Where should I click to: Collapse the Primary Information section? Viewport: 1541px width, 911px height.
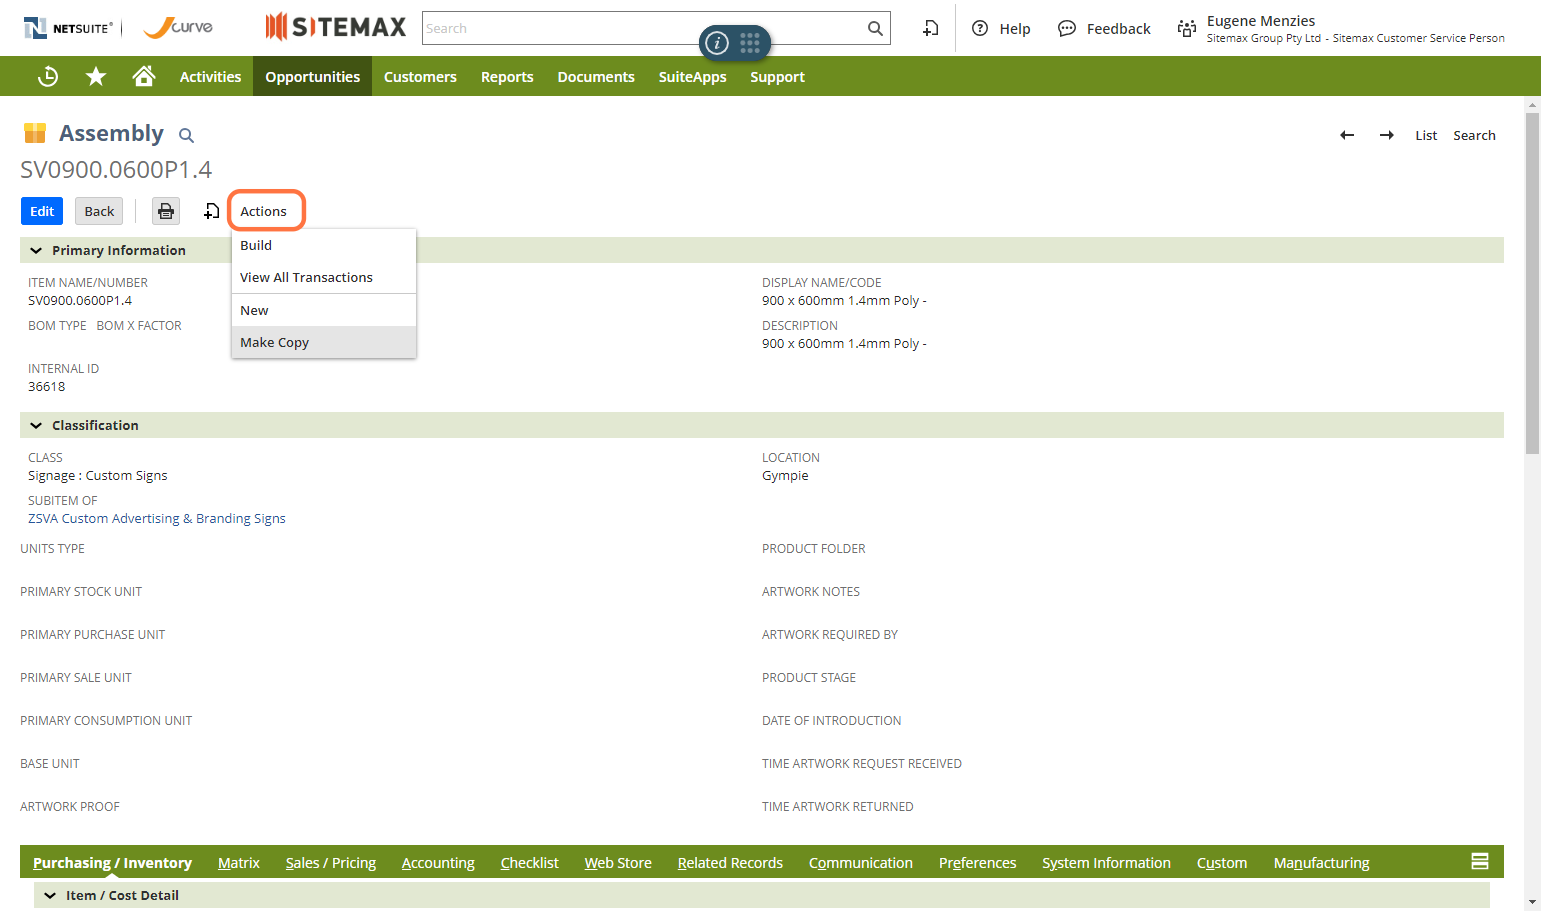point(36,250)
